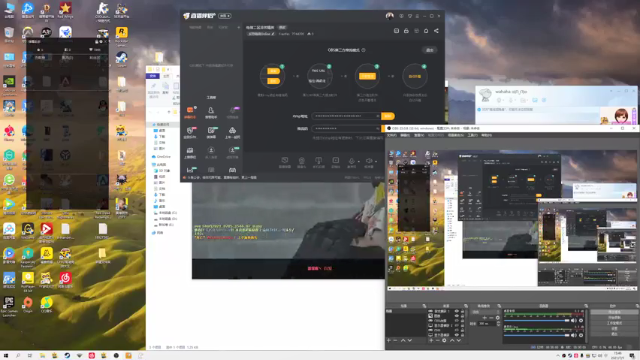
Task: Open the Epic Games Launcher desktop icon
Action: 9,307
